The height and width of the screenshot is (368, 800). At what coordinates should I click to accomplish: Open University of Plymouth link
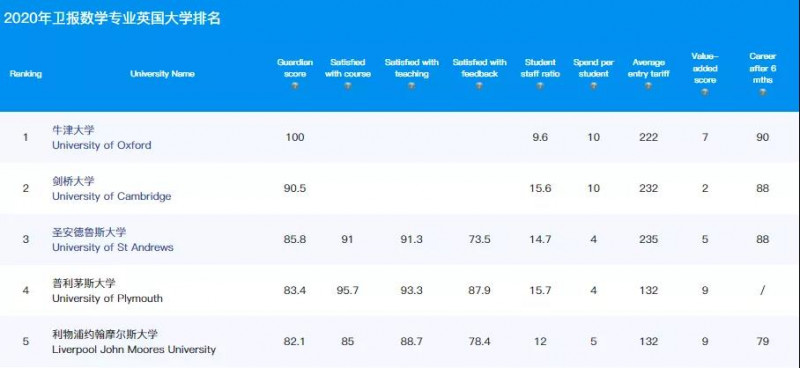[107, 298]
